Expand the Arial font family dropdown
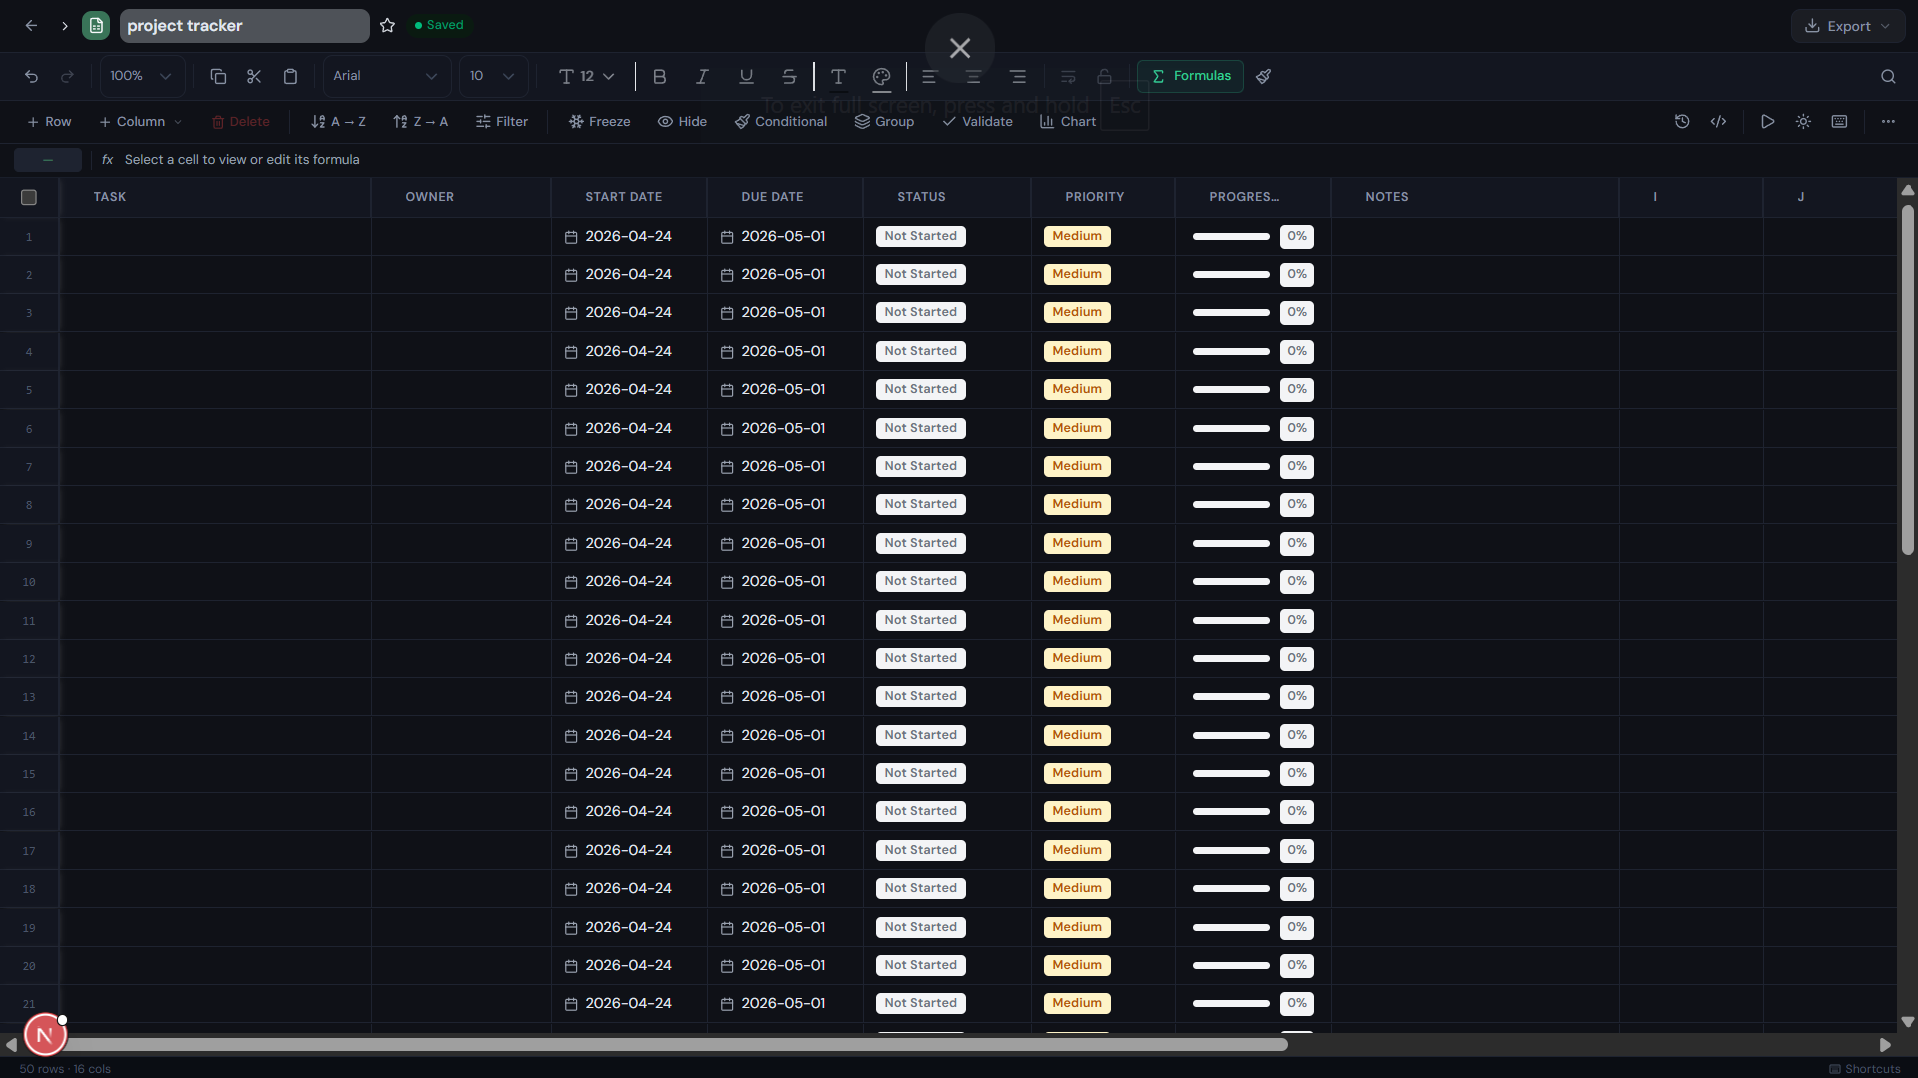1918x1078 pixels. tap(385, 77)
